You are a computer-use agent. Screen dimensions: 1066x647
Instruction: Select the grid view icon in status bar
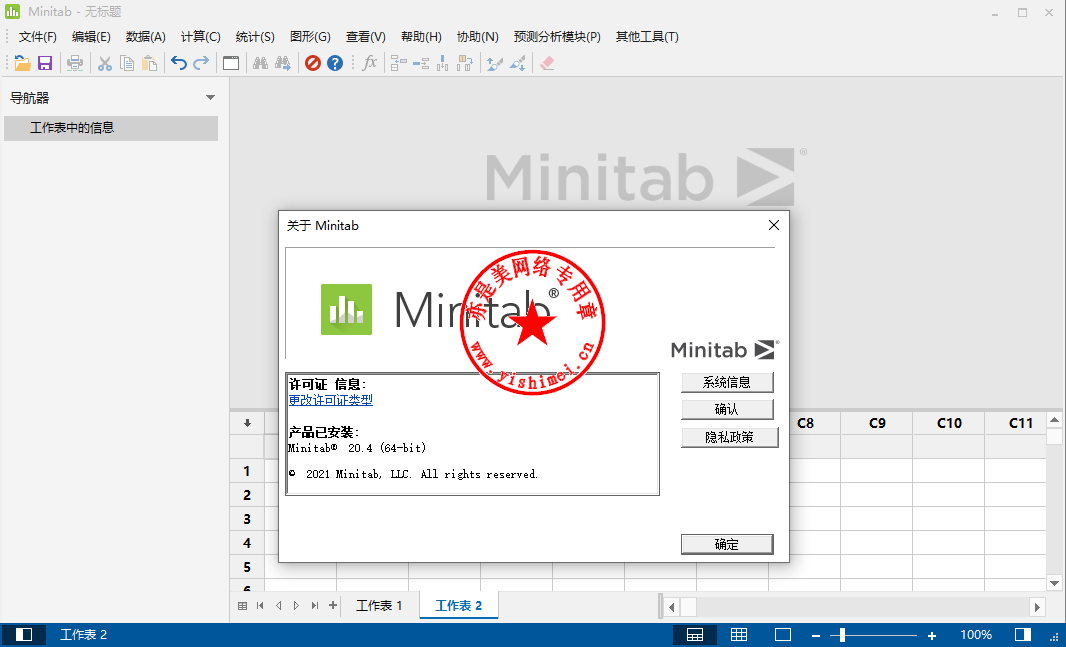point(739,634)
